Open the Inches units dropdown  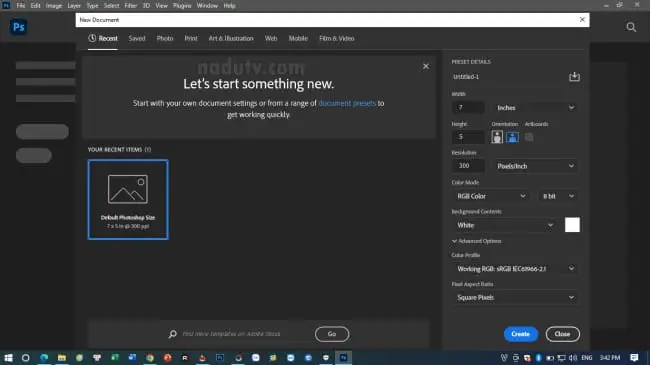[535, 107]
